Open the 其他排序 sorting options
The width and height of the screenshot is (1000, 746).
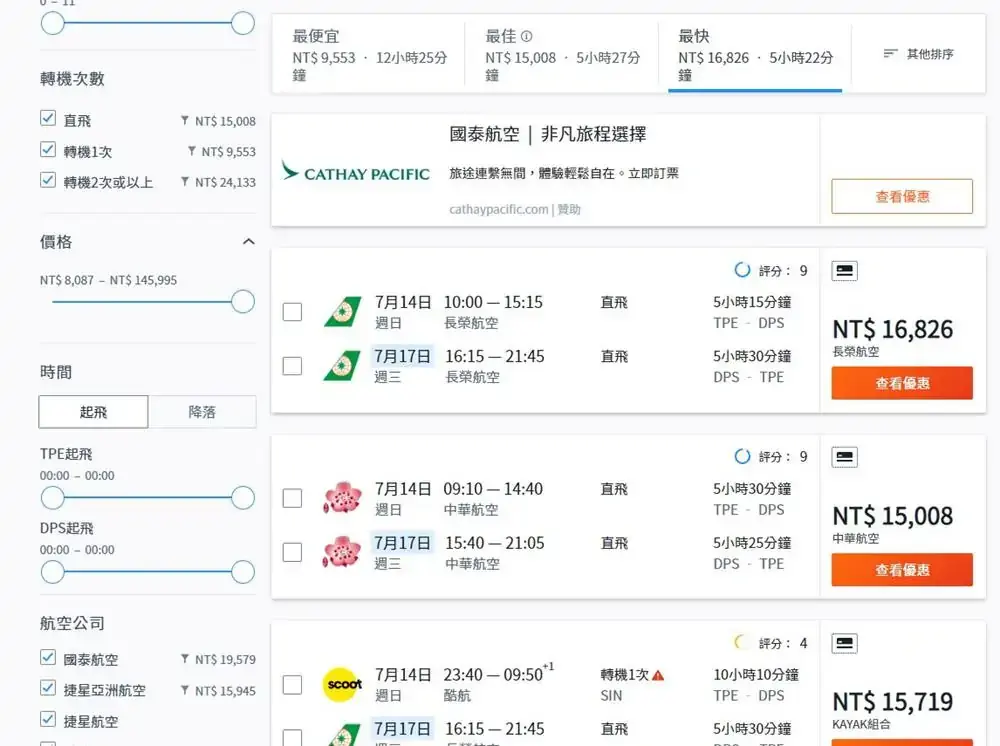tap(918, 54)
